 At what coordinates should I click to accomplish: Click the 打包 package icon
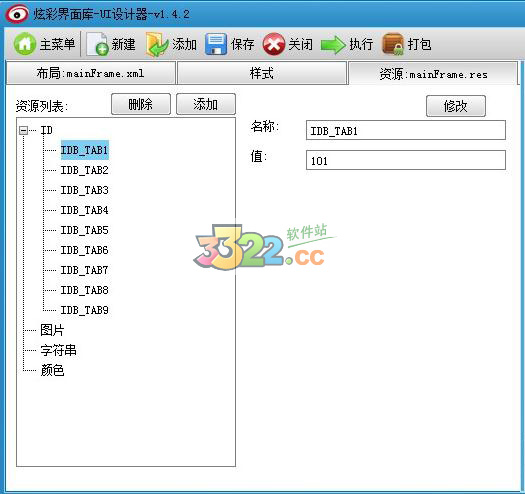pyautogui.click(x=393, y=44)
